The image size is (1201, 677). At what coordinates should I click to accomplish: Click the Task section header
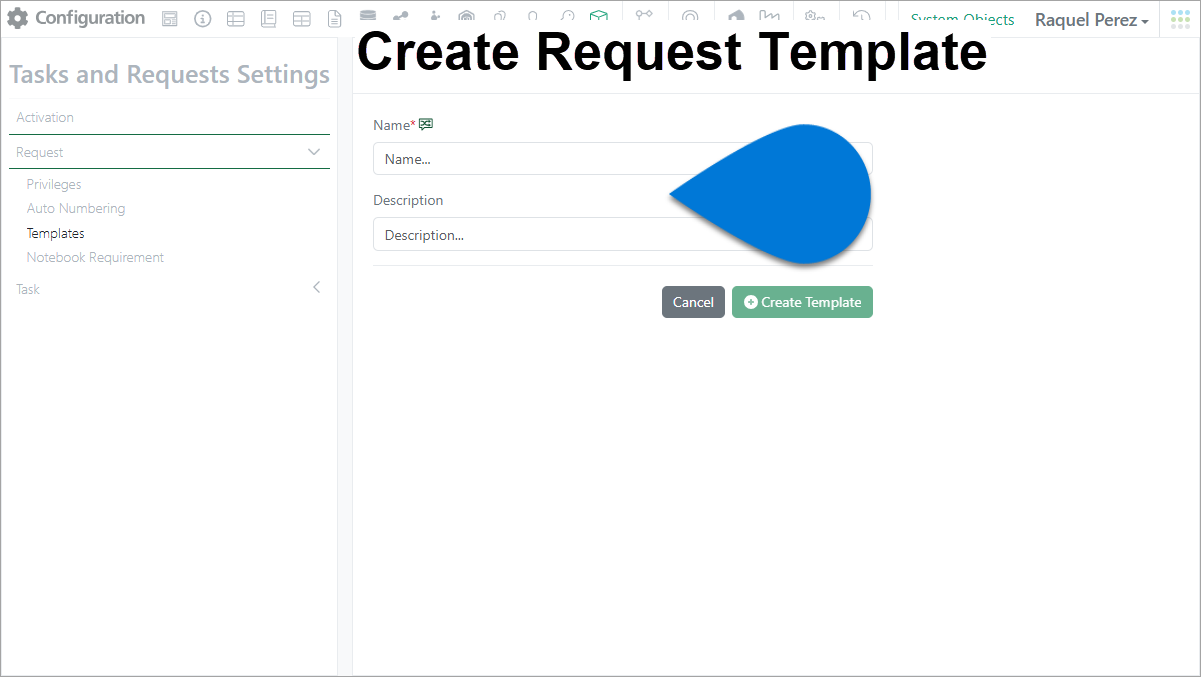(x=169, y=289)
